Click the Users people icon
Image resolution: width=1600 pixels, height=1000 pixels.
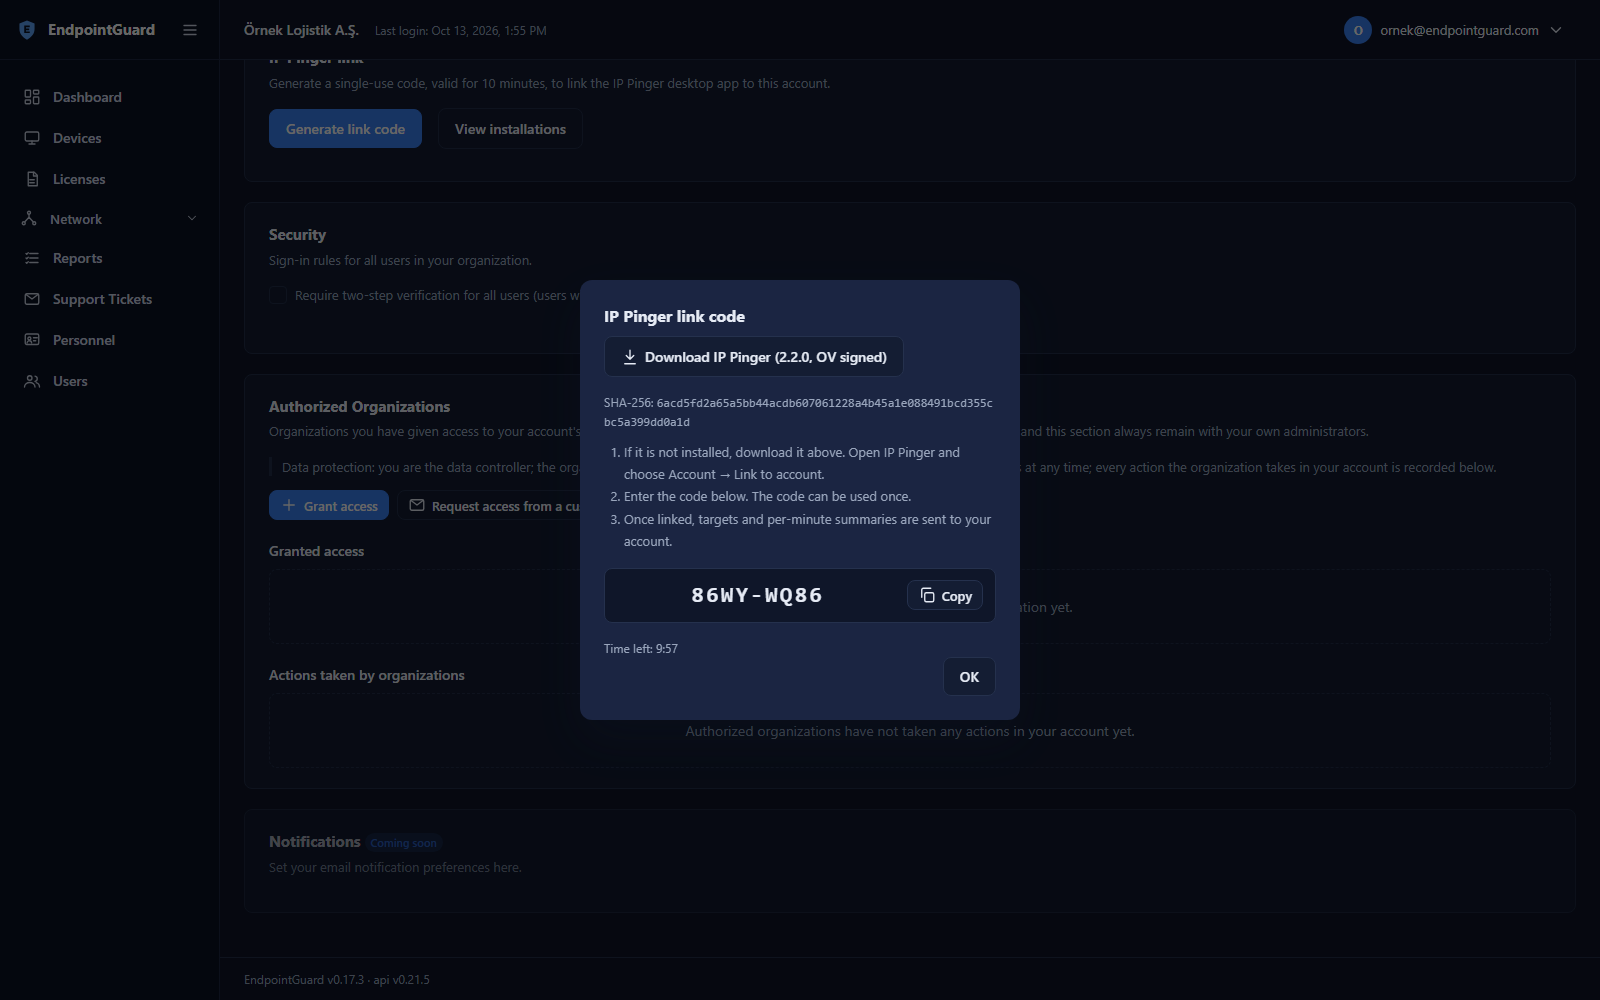[x=32, y=381]
